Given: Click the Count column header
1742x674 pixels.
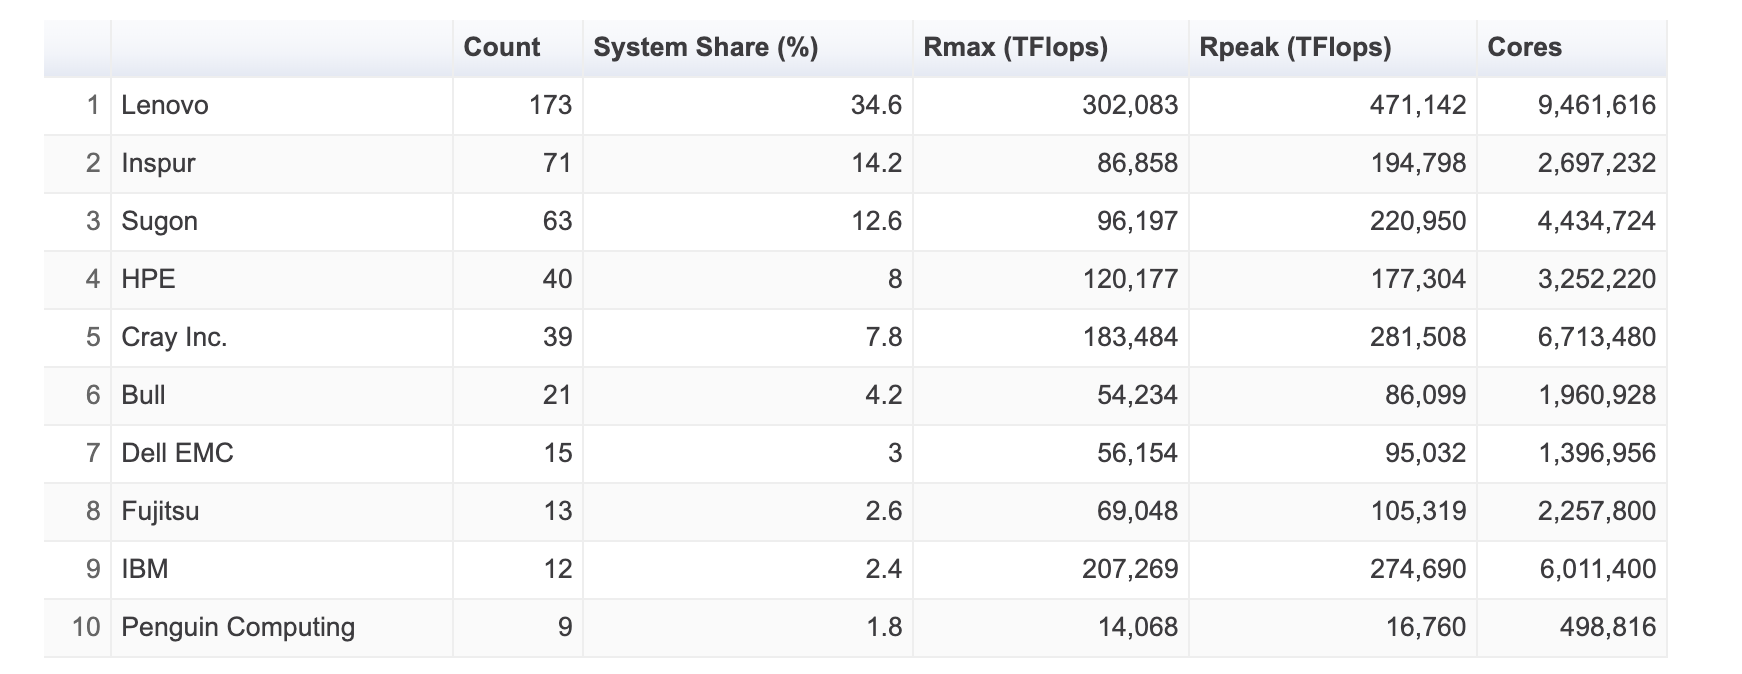Looking at the screenshot, I should tap(501, 47).
